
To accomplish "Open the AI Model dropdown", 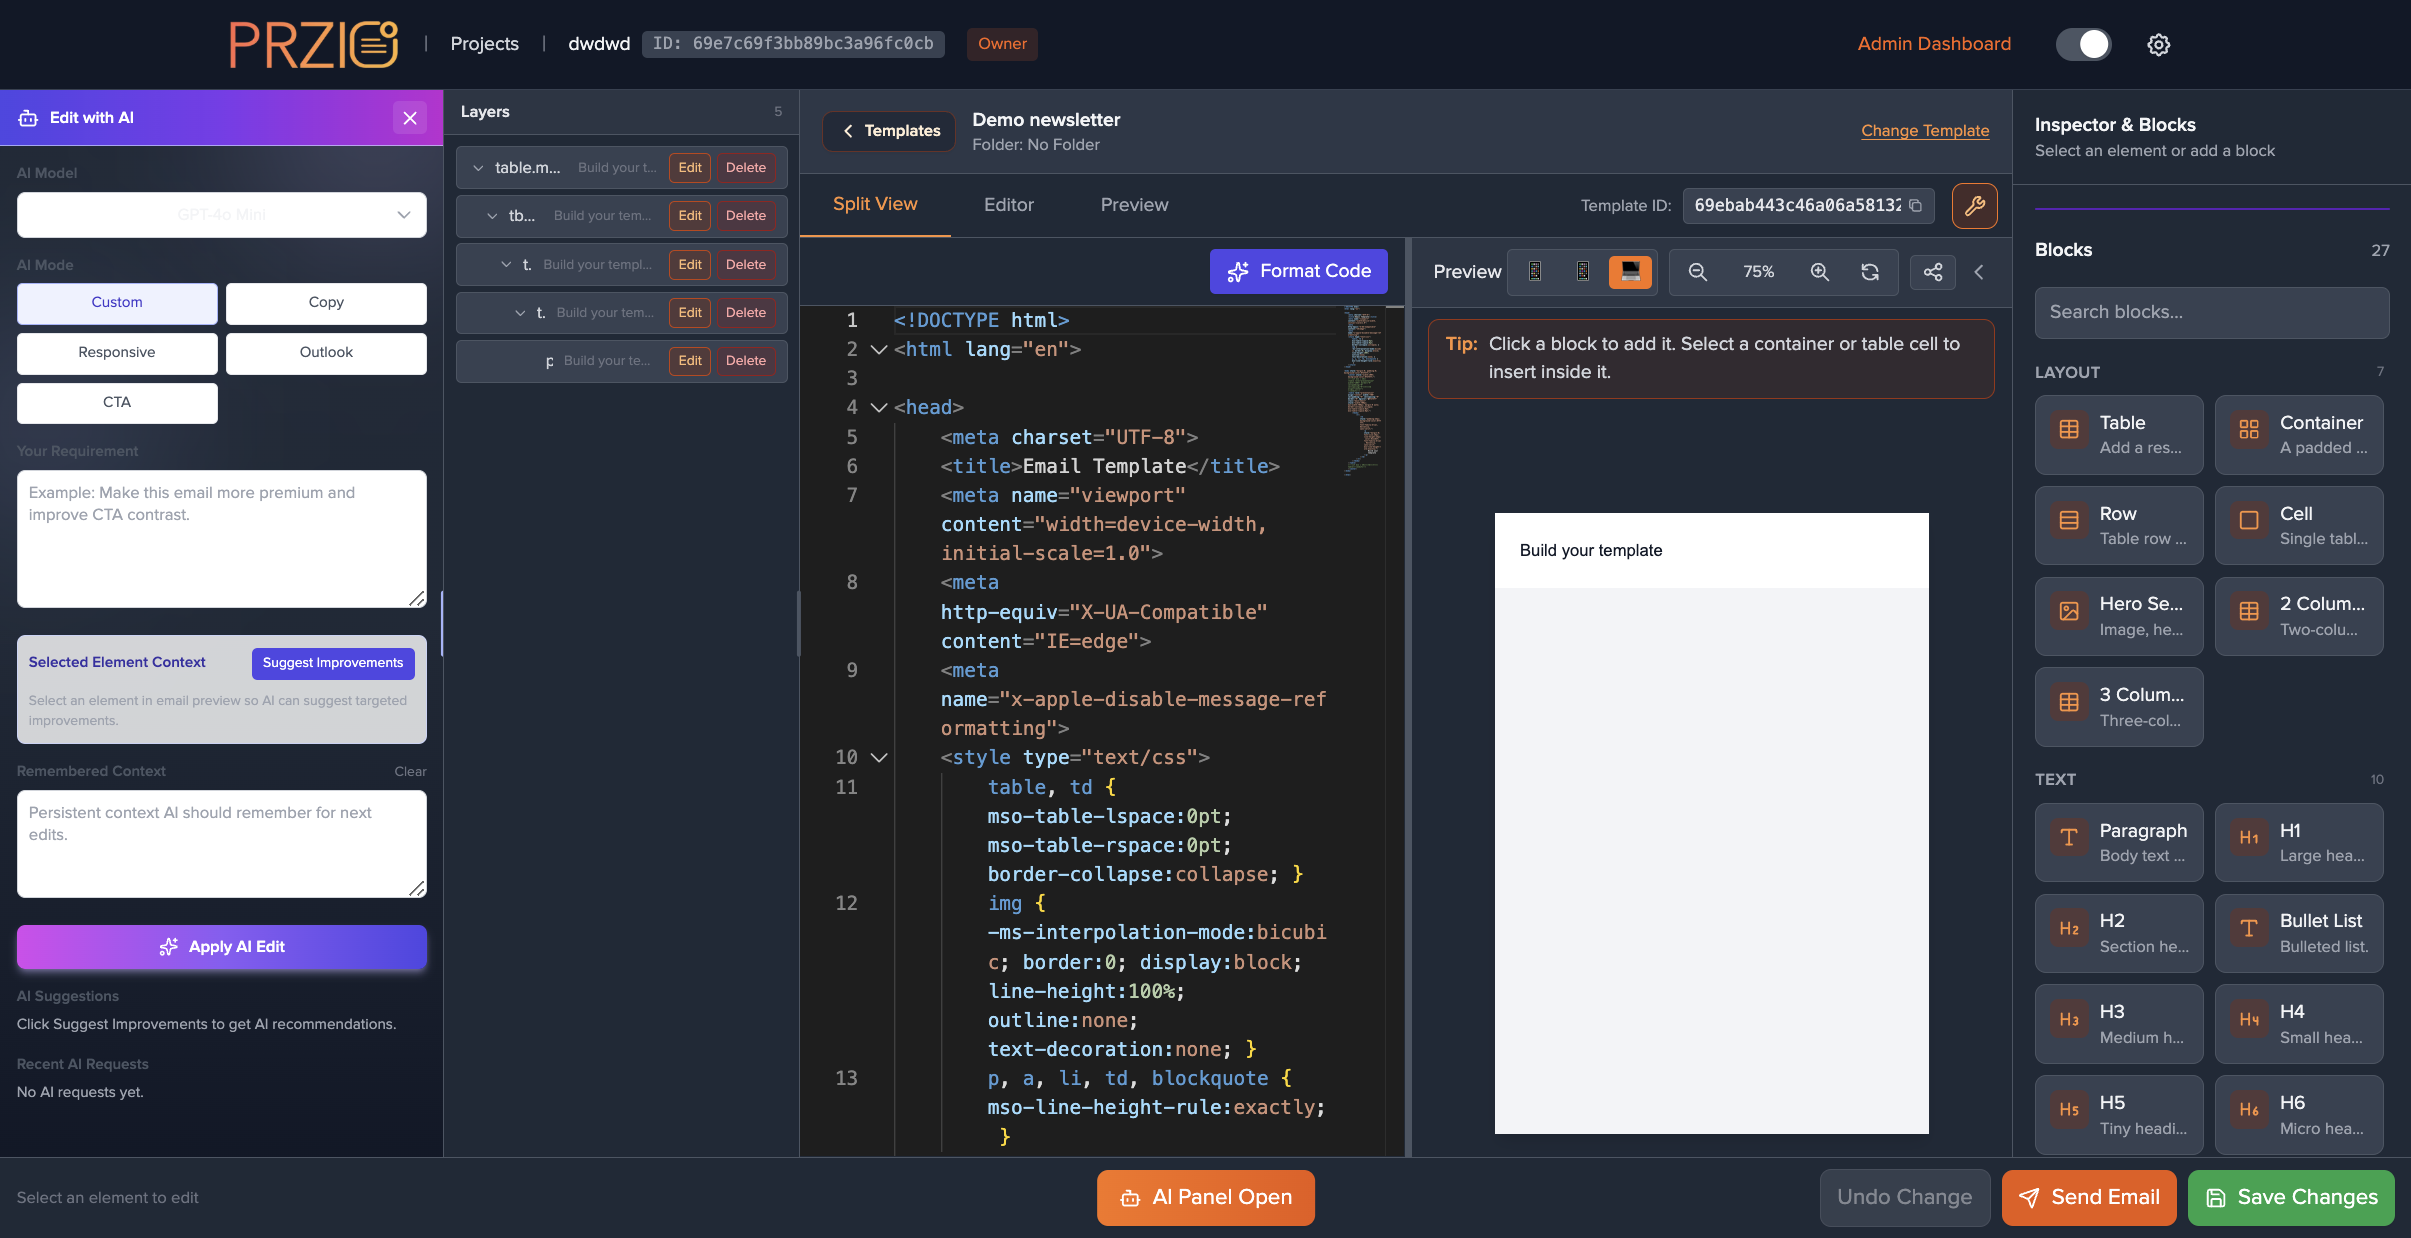I will coord(222,215).
